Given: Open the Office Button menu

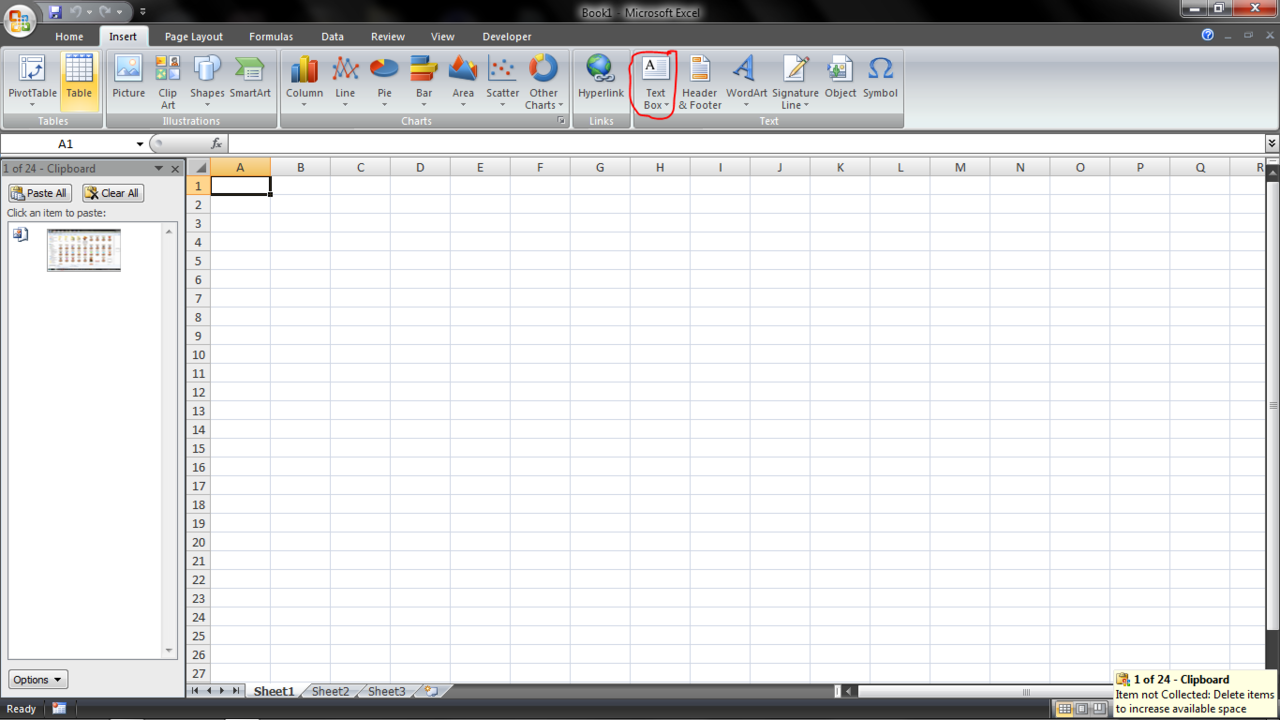Looking at the screenshot, I should (x=19, y=19).
